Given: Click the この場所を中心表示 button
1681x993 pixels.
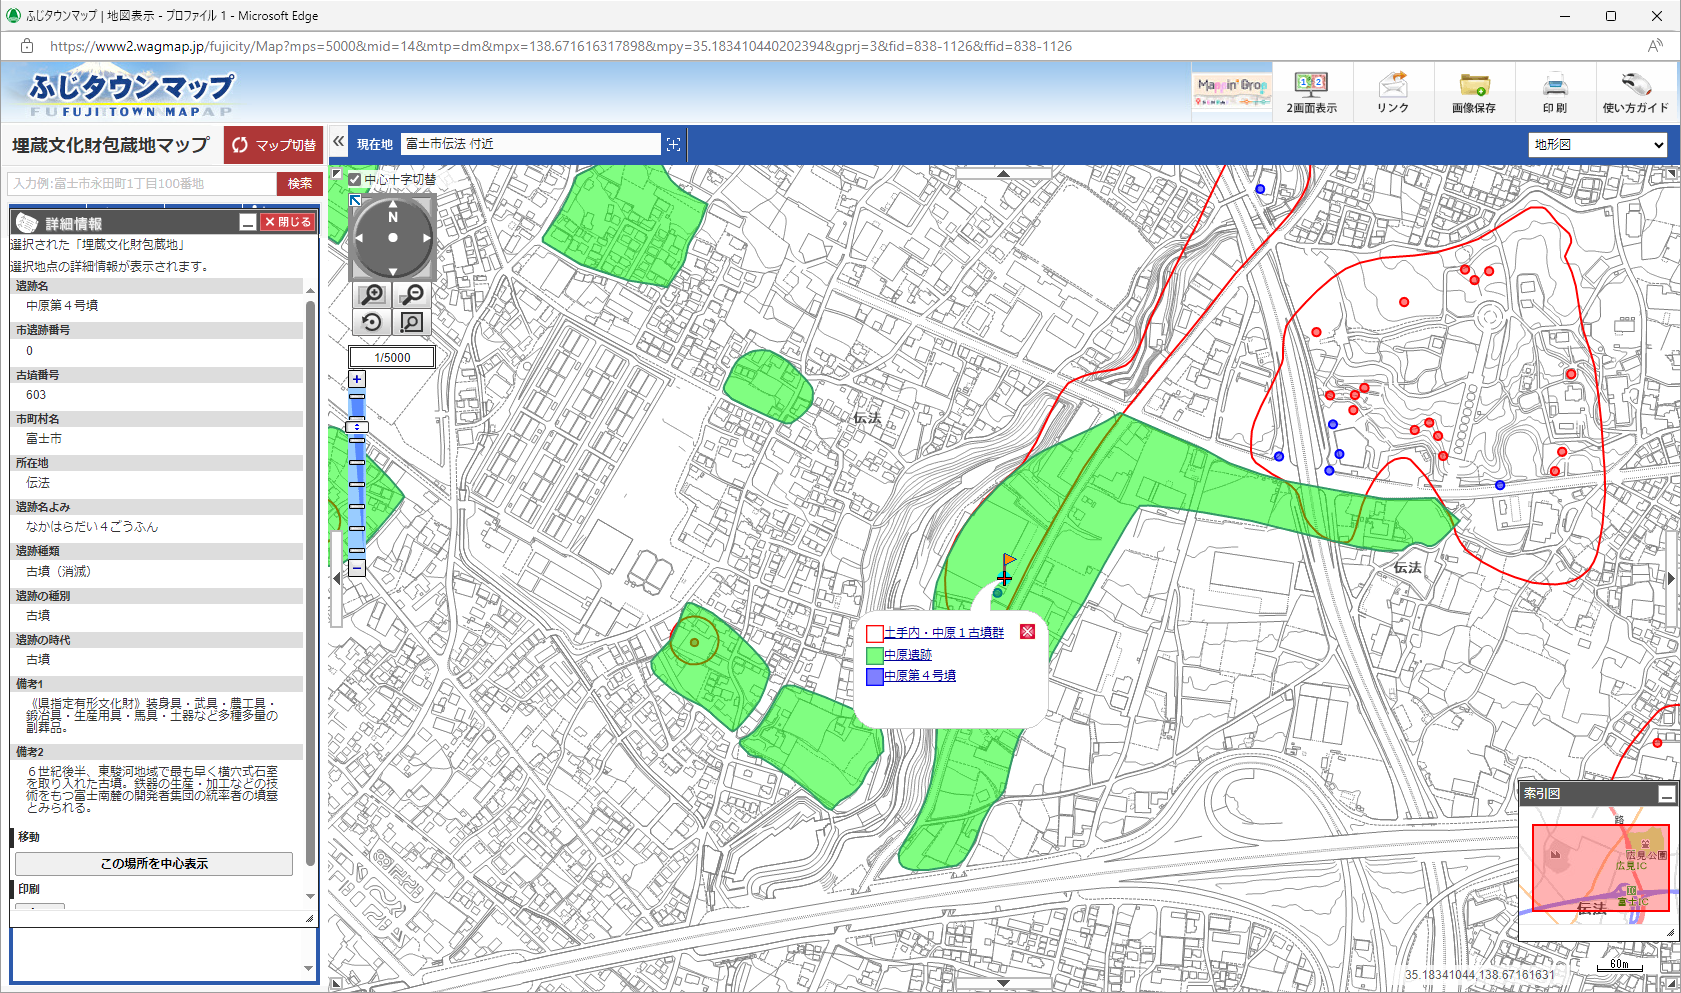Looking at the screenshot, I should [154, 864].
